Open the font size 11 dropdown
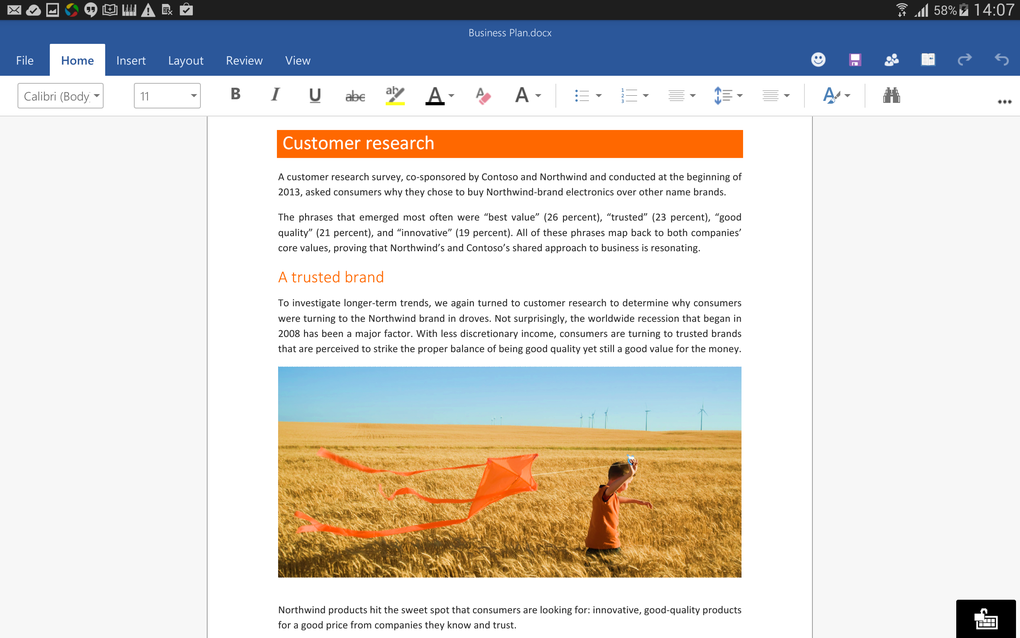 pos(167,95)
